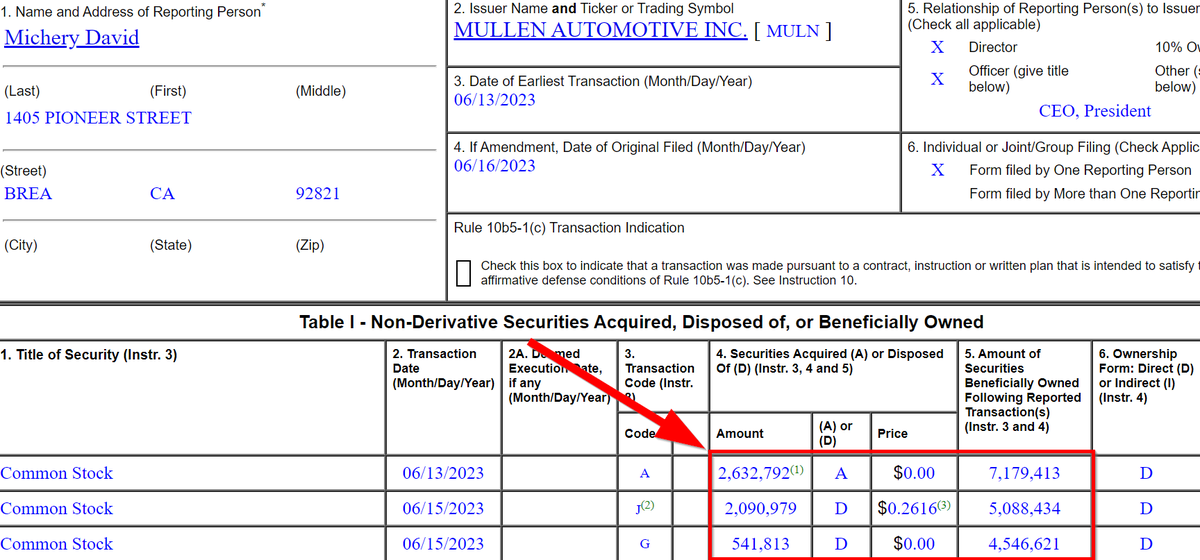The image size is (1200, 560).
Task: Click the D disposed marker in 2,090,979 row
Action: (x=841, y=509)
